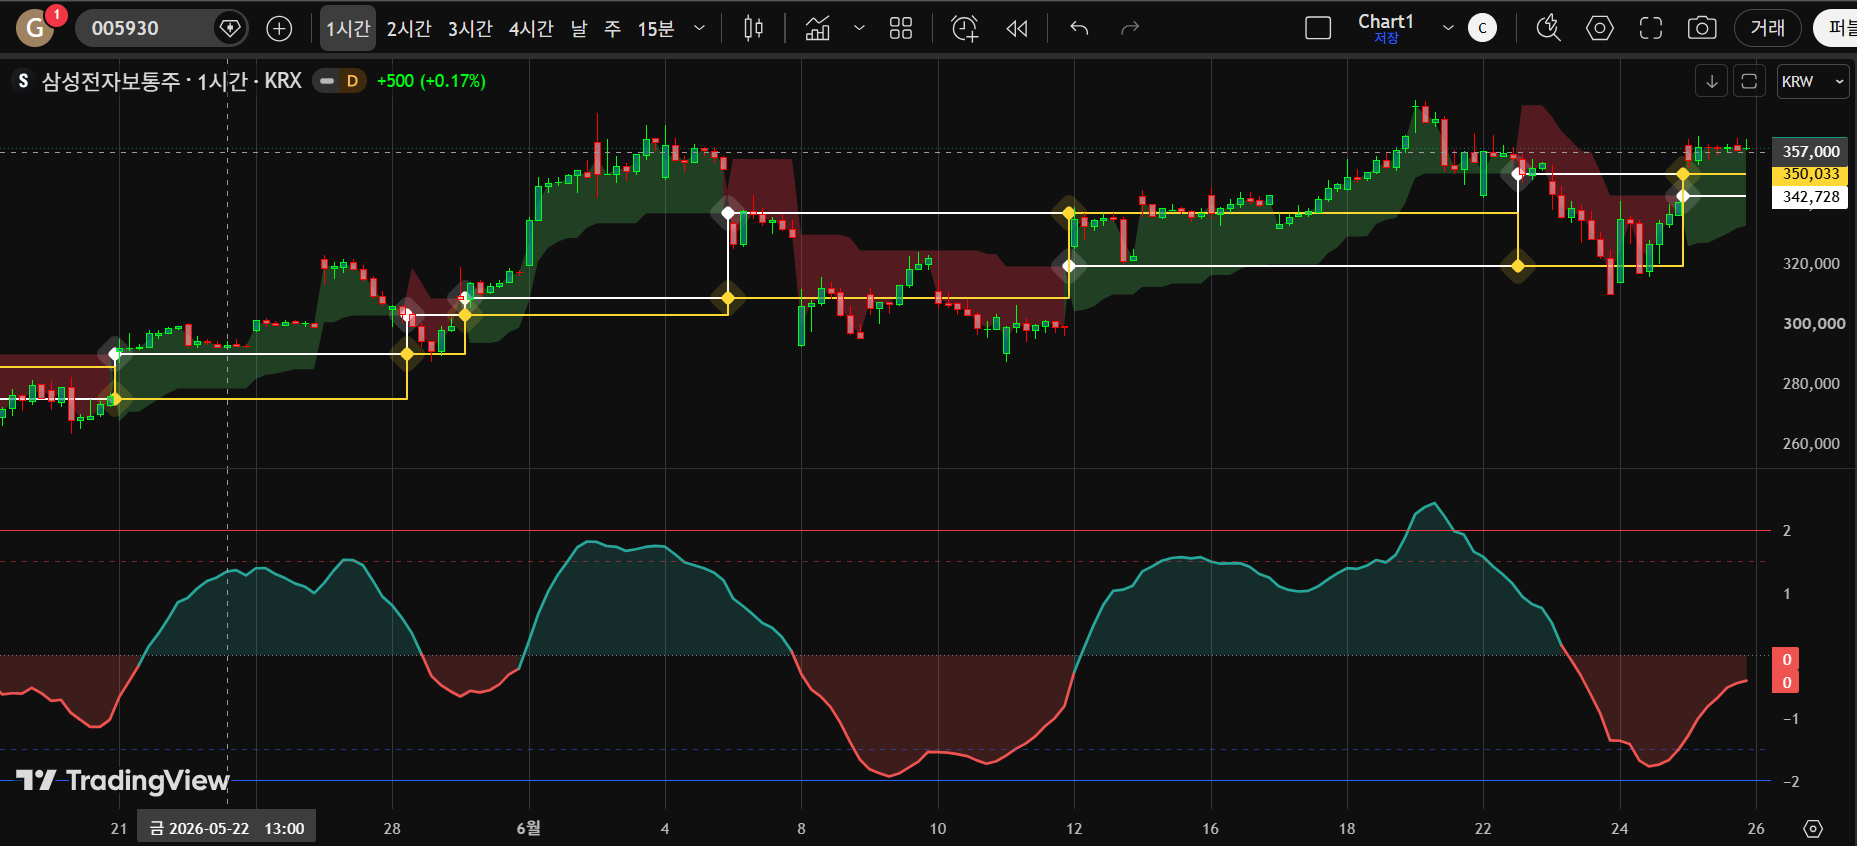The image size is (1857, 846).
Task: Expand the time interval dropdown chevron
Action: click(x=700, y=28)
